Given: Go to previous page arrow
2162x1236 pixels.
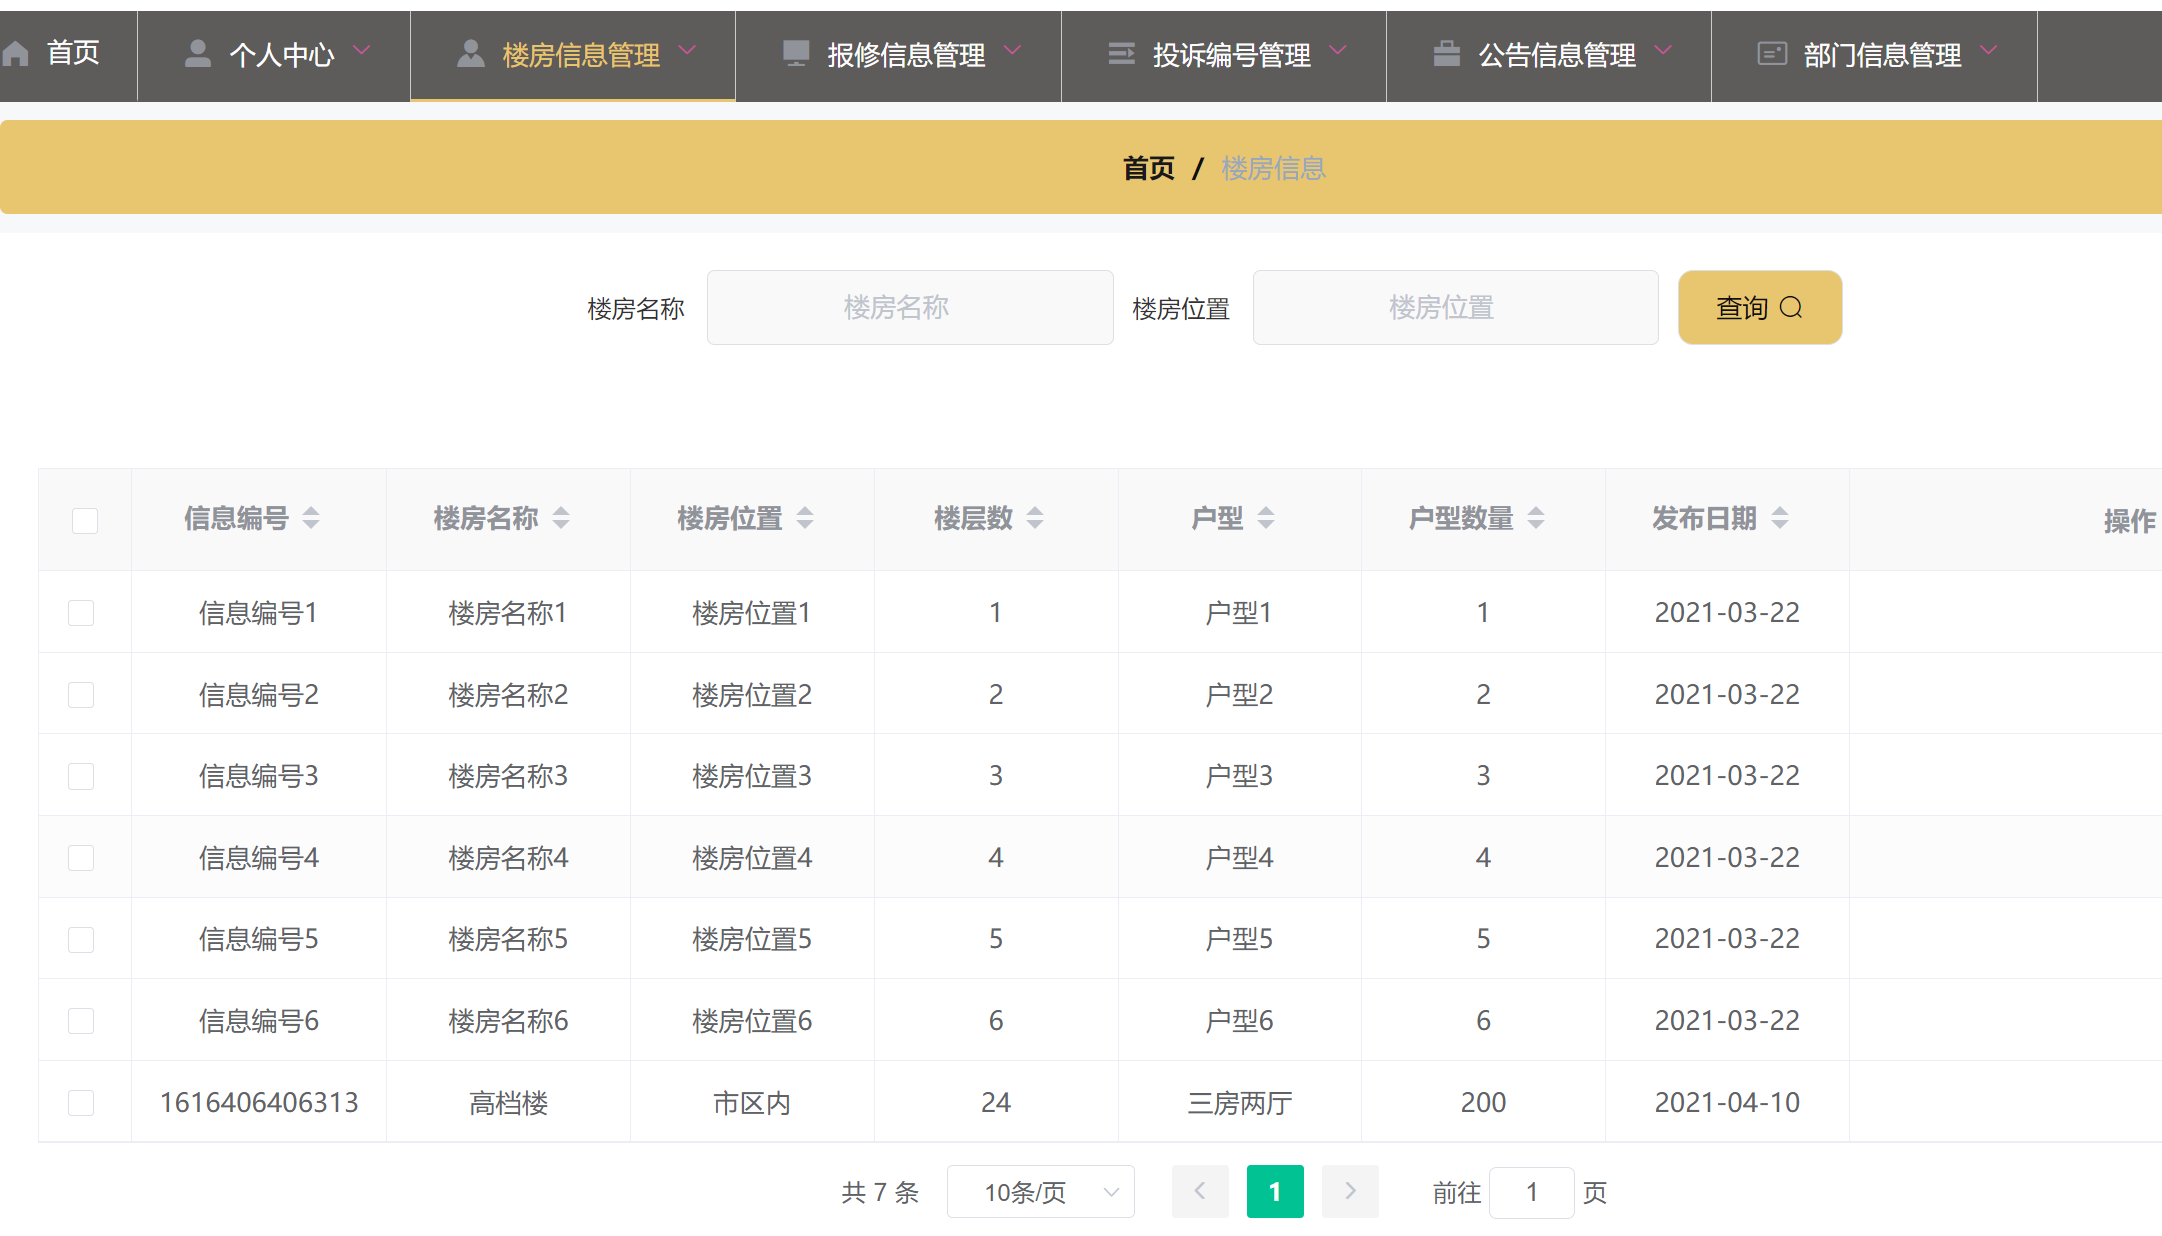Looking at the screenshot, I should tap(1200, 1191).
